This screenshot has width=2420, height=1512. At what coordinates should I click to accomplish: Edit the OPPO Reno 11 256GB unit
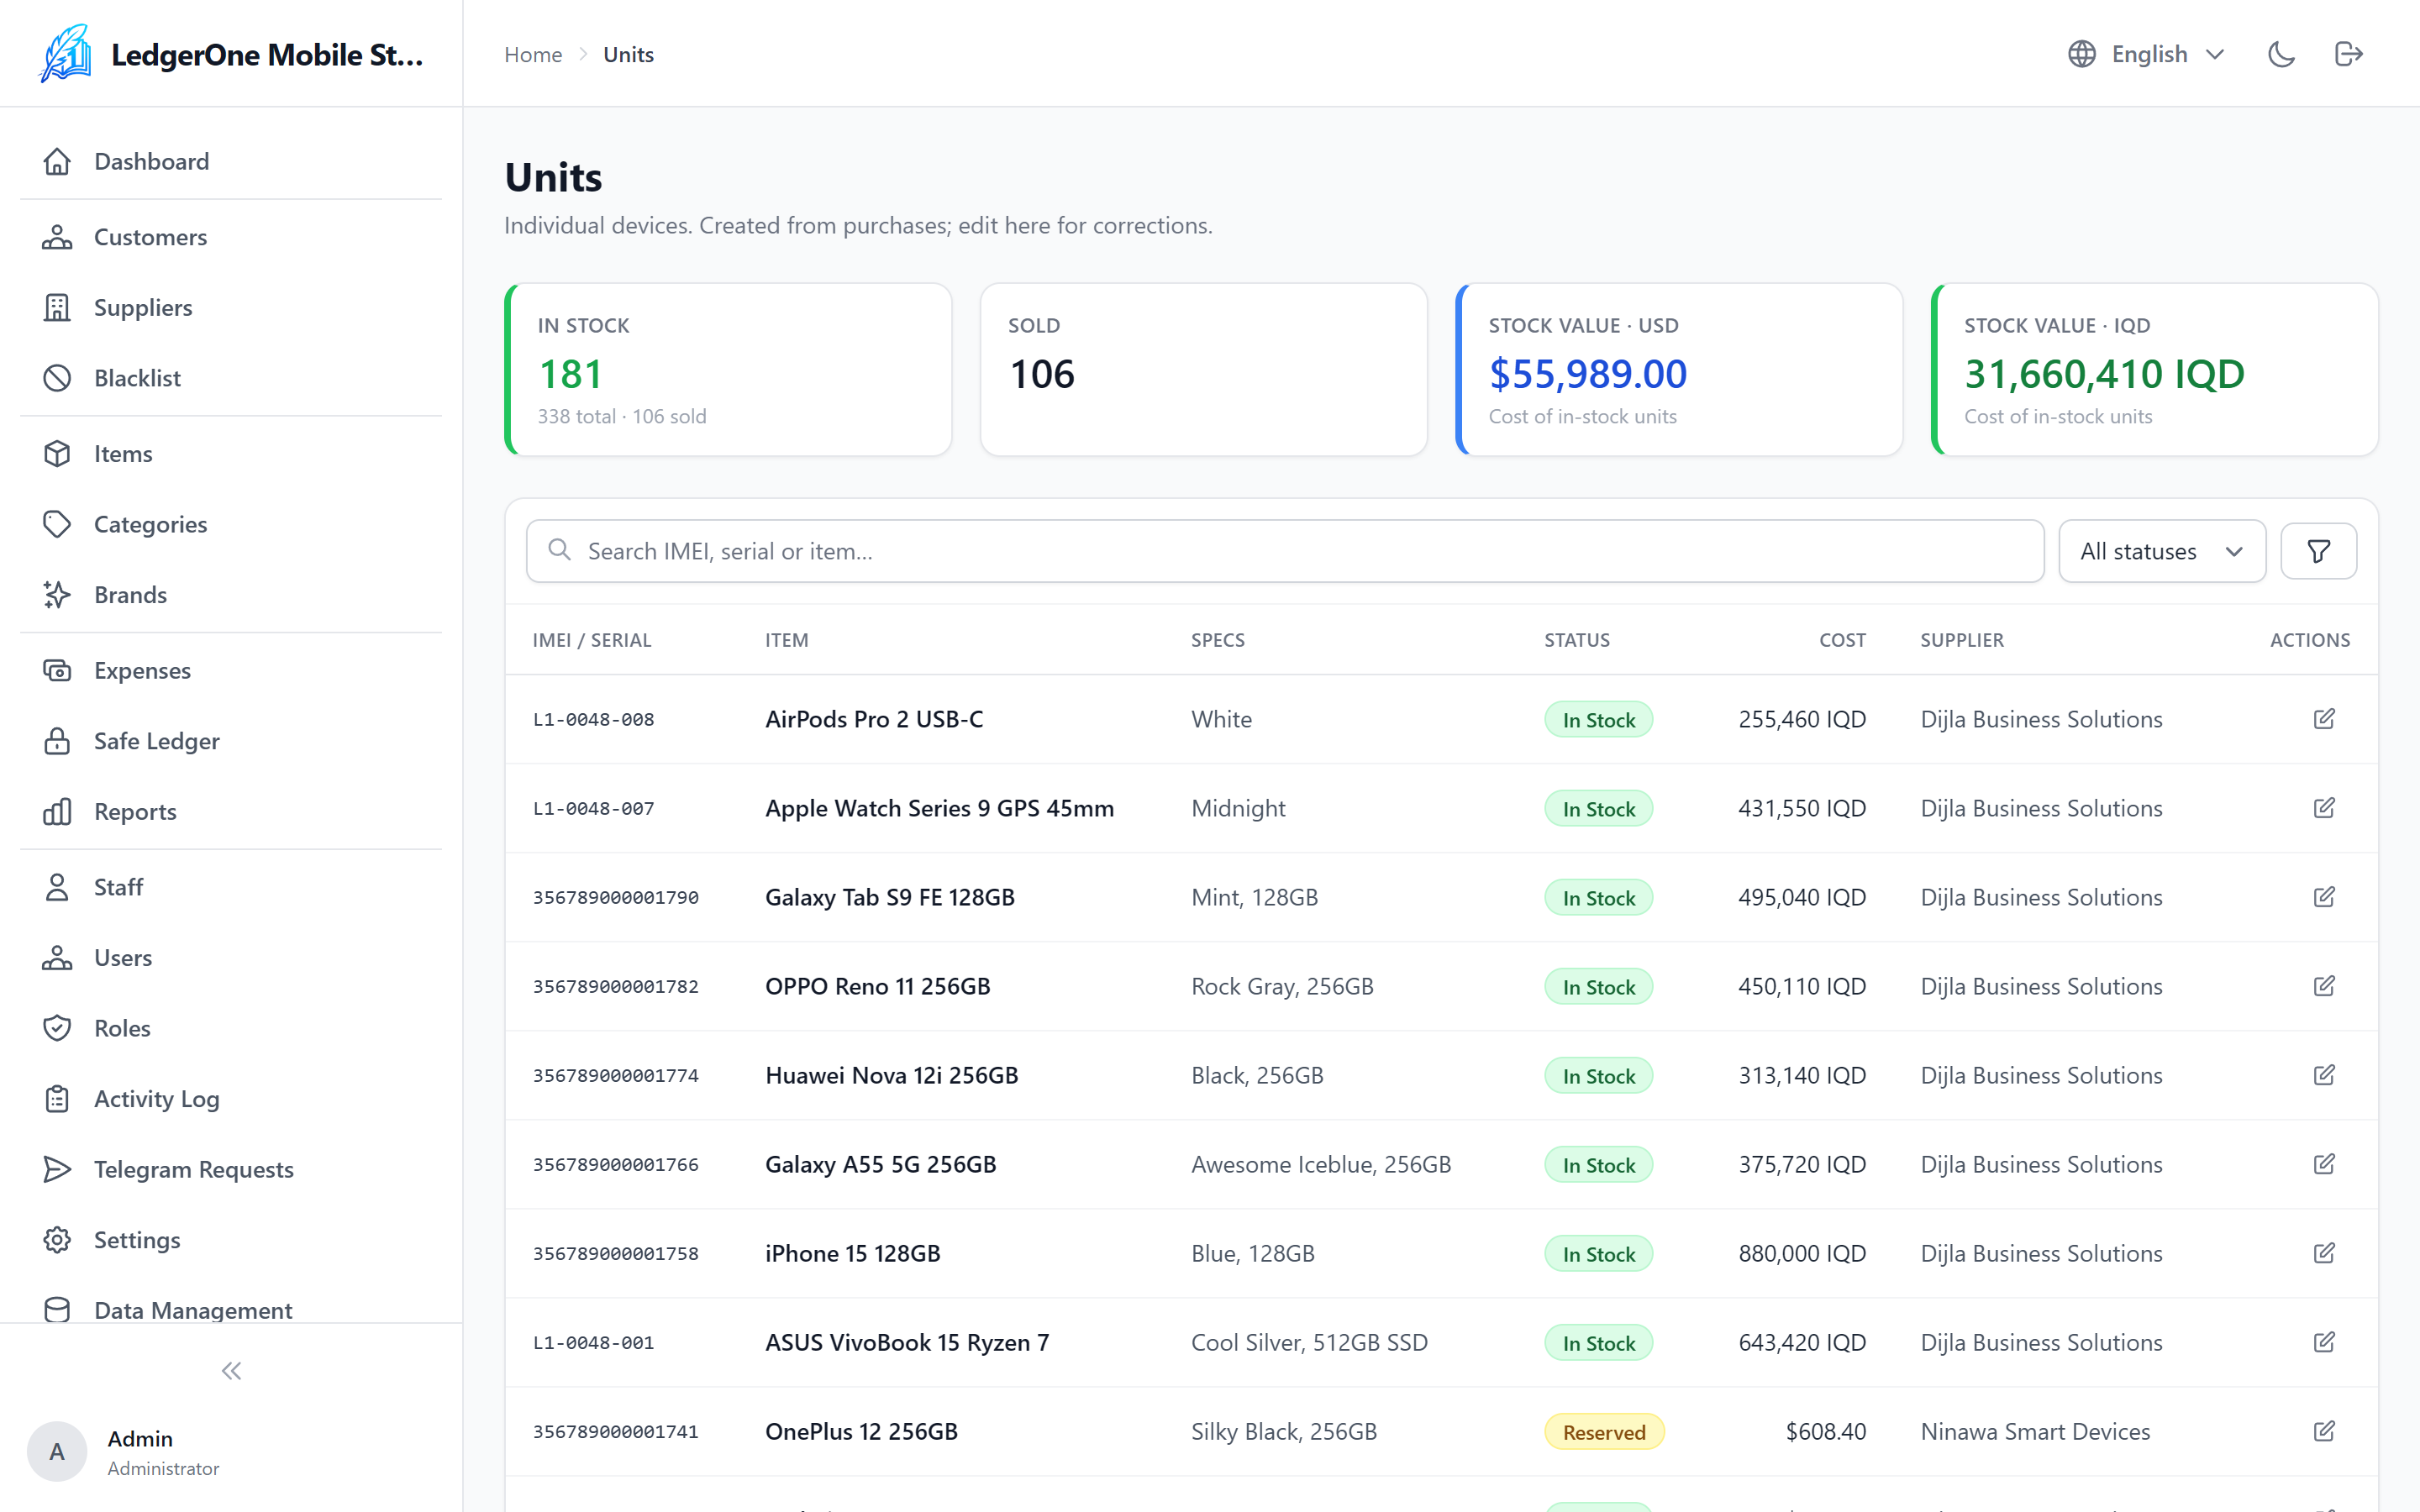click(2324, 986)
